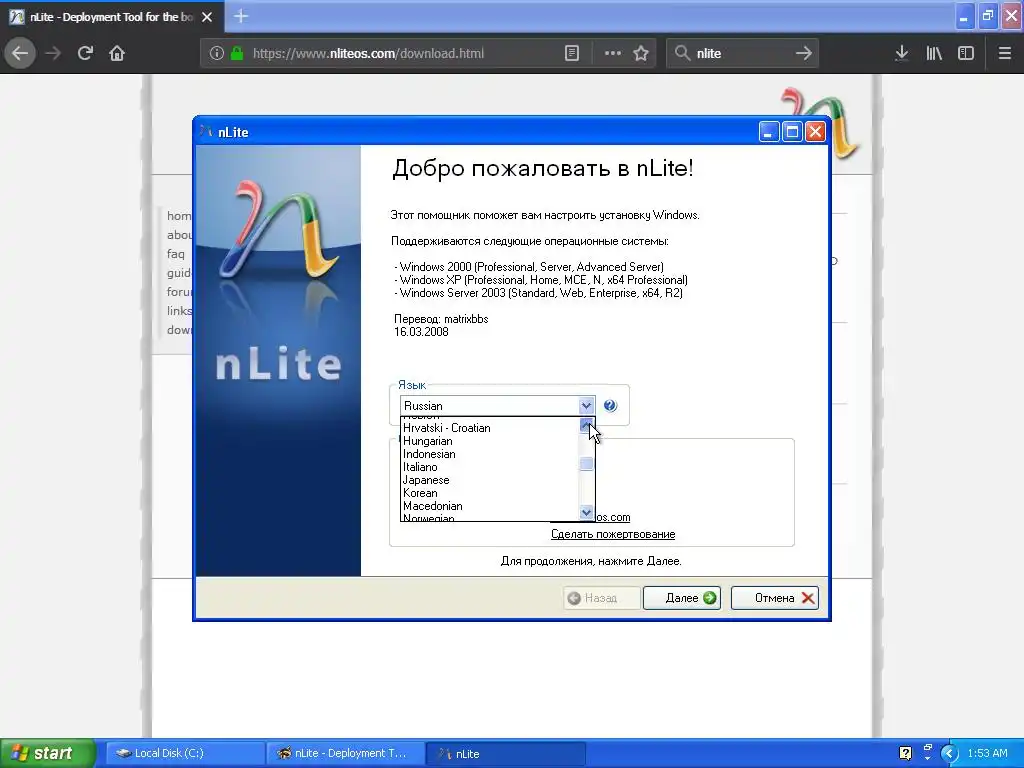Open the Firefox library icon
1024x768 pixels.
934,54
